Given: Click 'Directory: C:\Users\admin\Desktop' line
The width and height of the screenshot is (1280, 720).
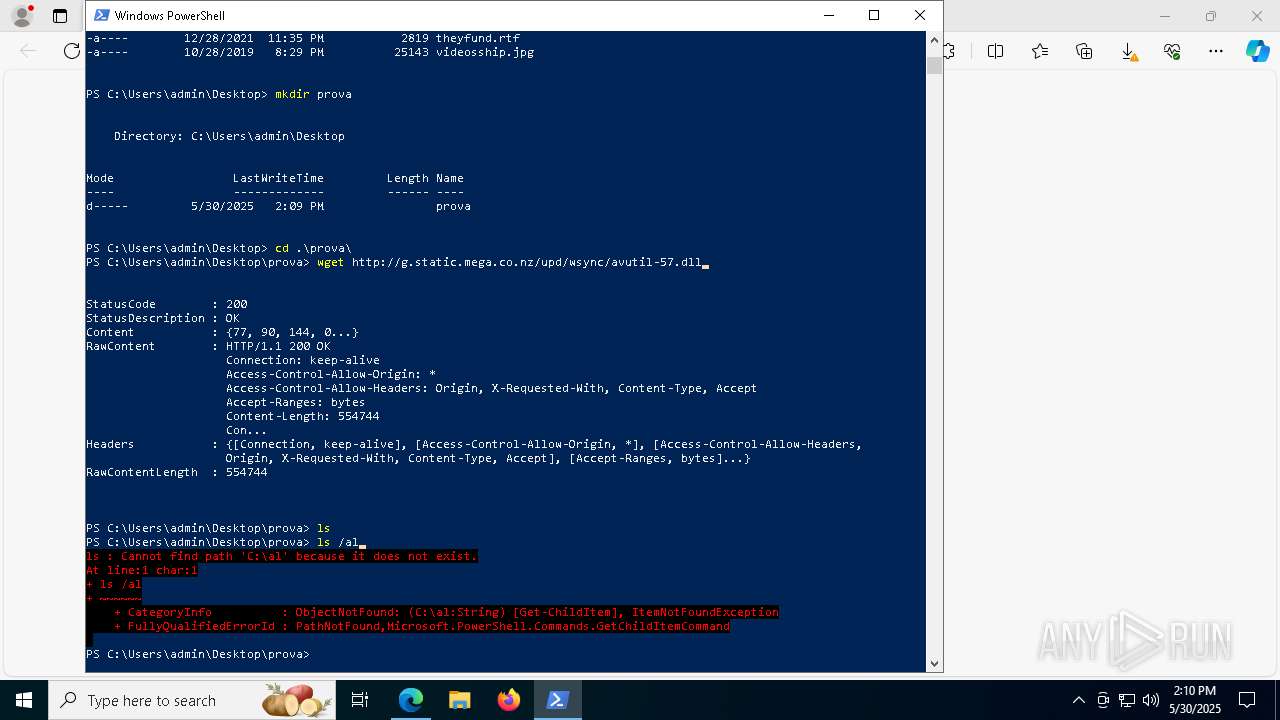Looking at the screenshot, I should pos(229,136).
